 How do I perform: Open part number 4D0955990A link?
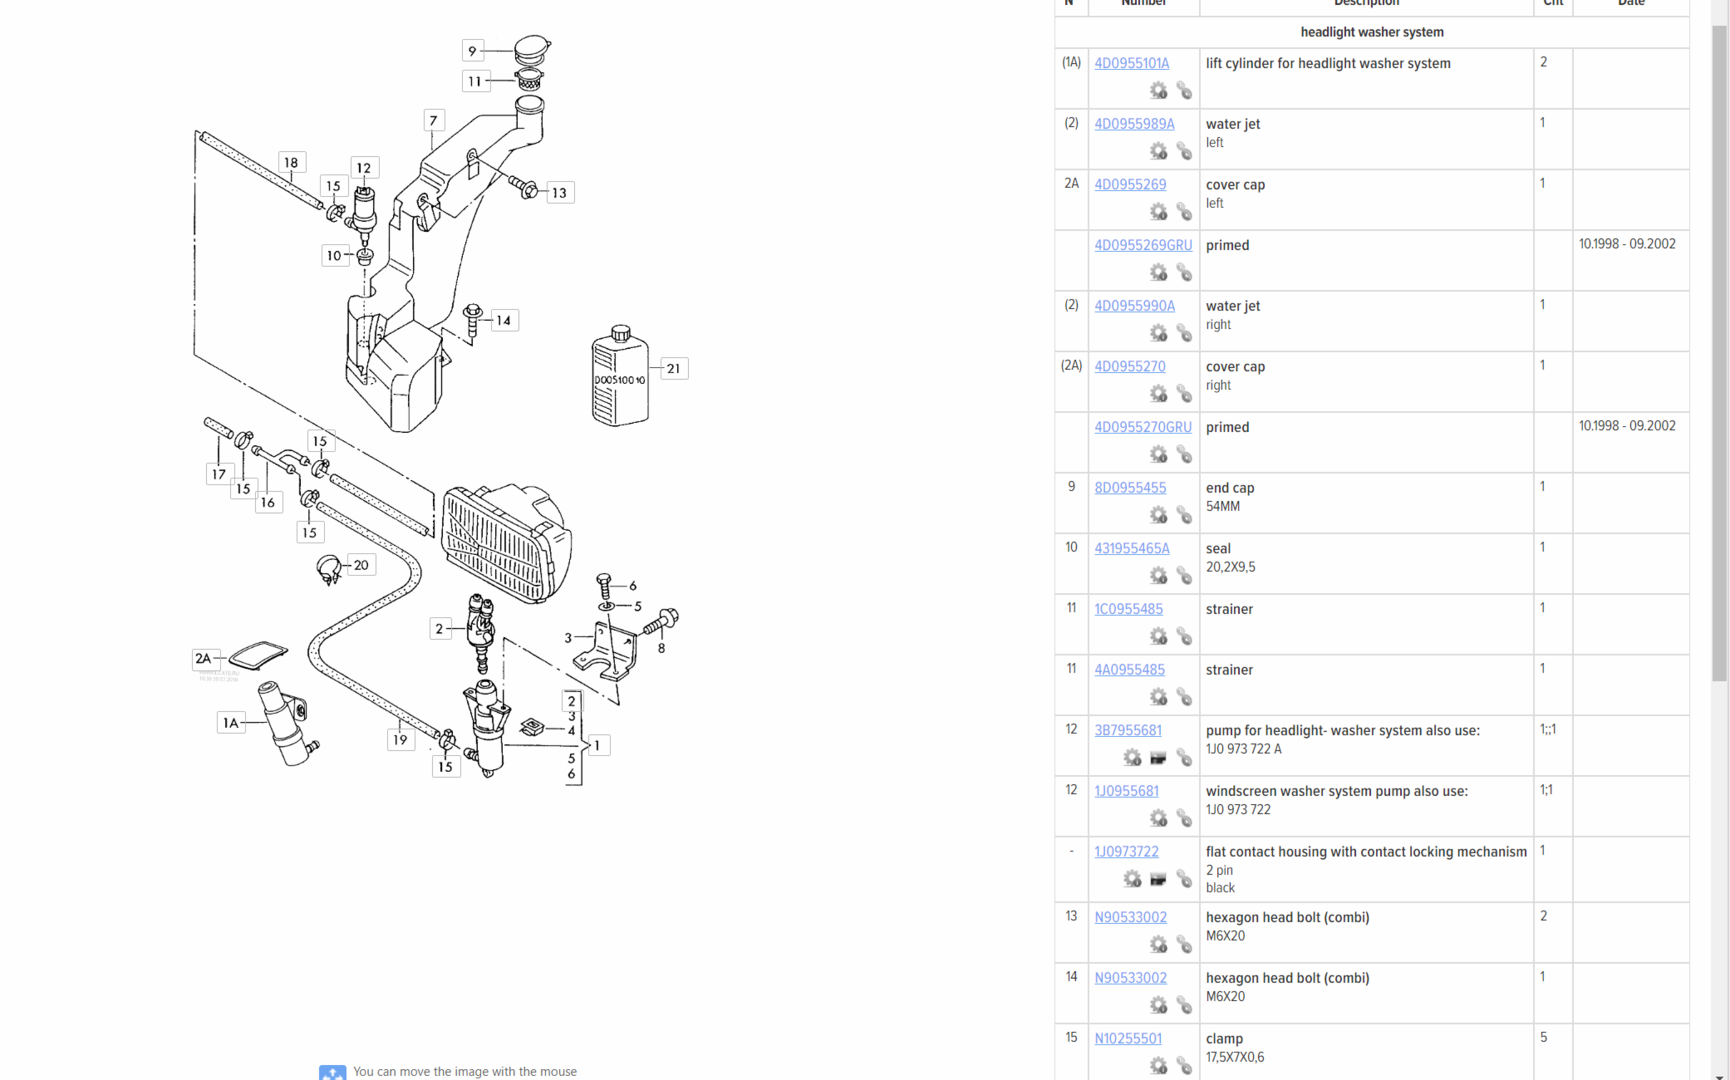click(1134, 306)
